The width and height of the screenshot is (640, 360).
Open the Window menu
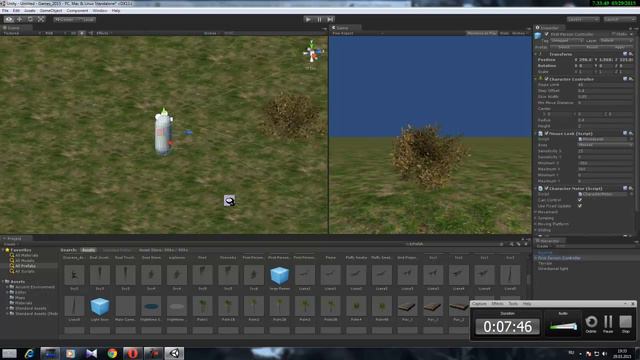[x=100, y=11]
